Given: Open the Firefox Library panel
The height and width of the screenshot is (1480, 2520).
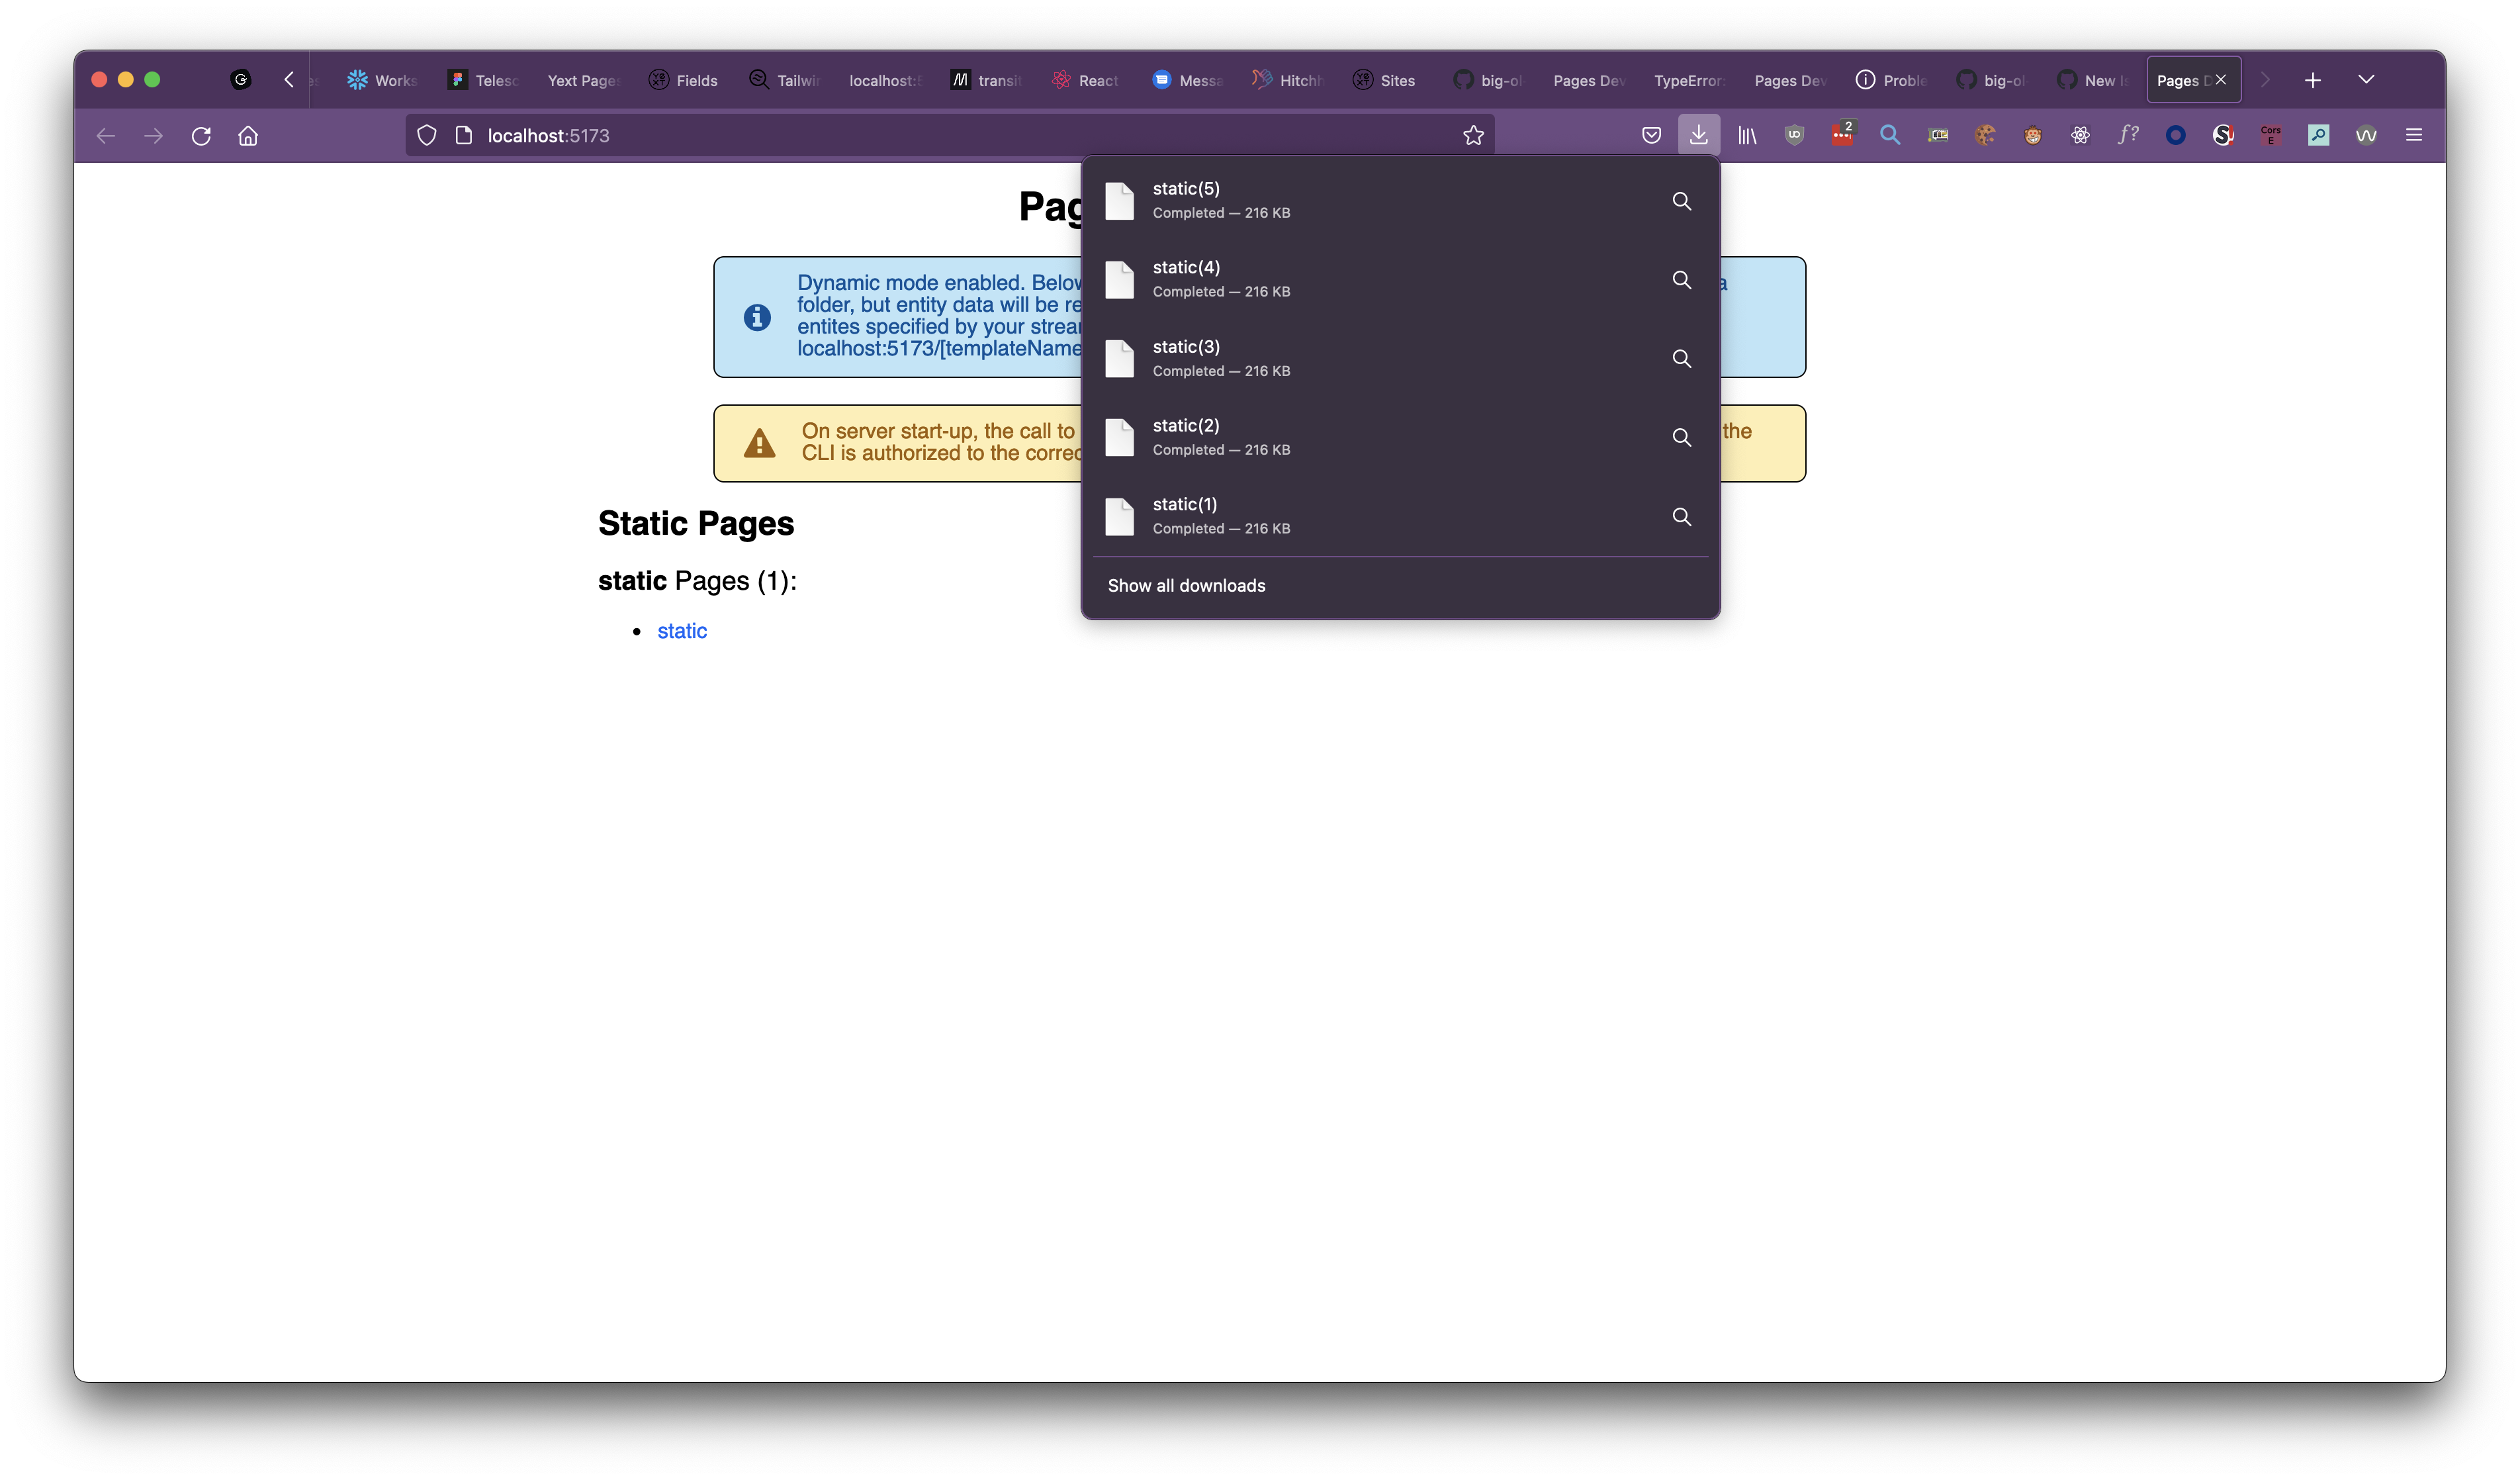Looking at the screenshot, I should pos(1747,135).
